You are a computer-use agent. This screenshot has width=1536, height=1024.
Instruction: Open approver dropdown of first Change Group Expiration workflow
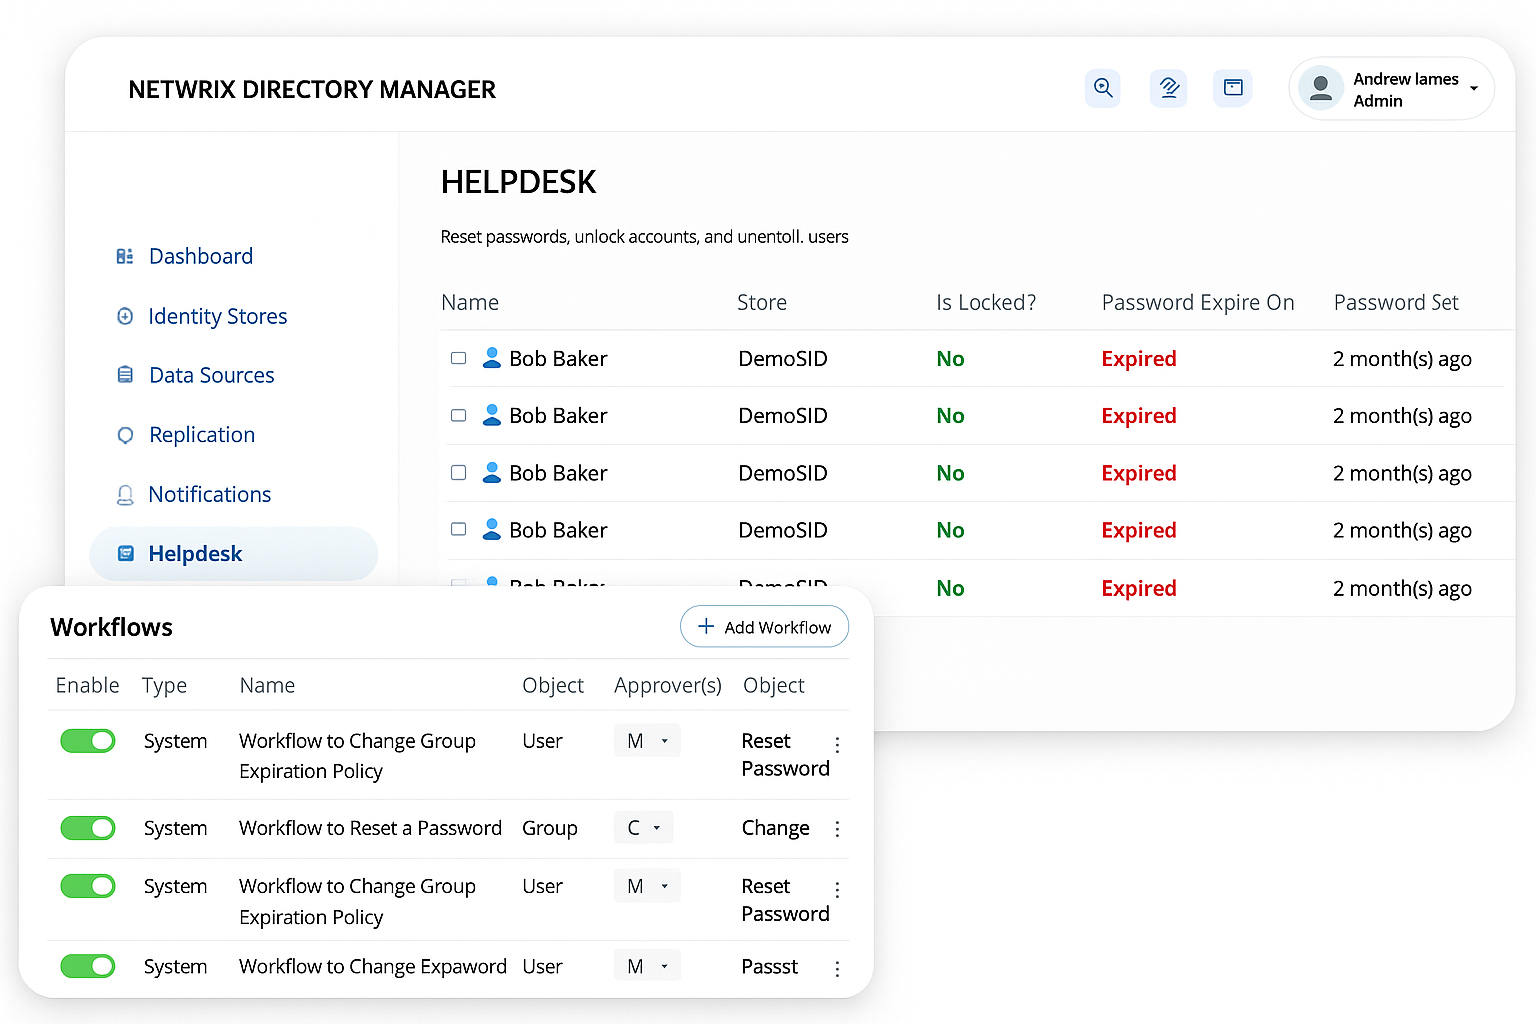[x=647, y=741]
